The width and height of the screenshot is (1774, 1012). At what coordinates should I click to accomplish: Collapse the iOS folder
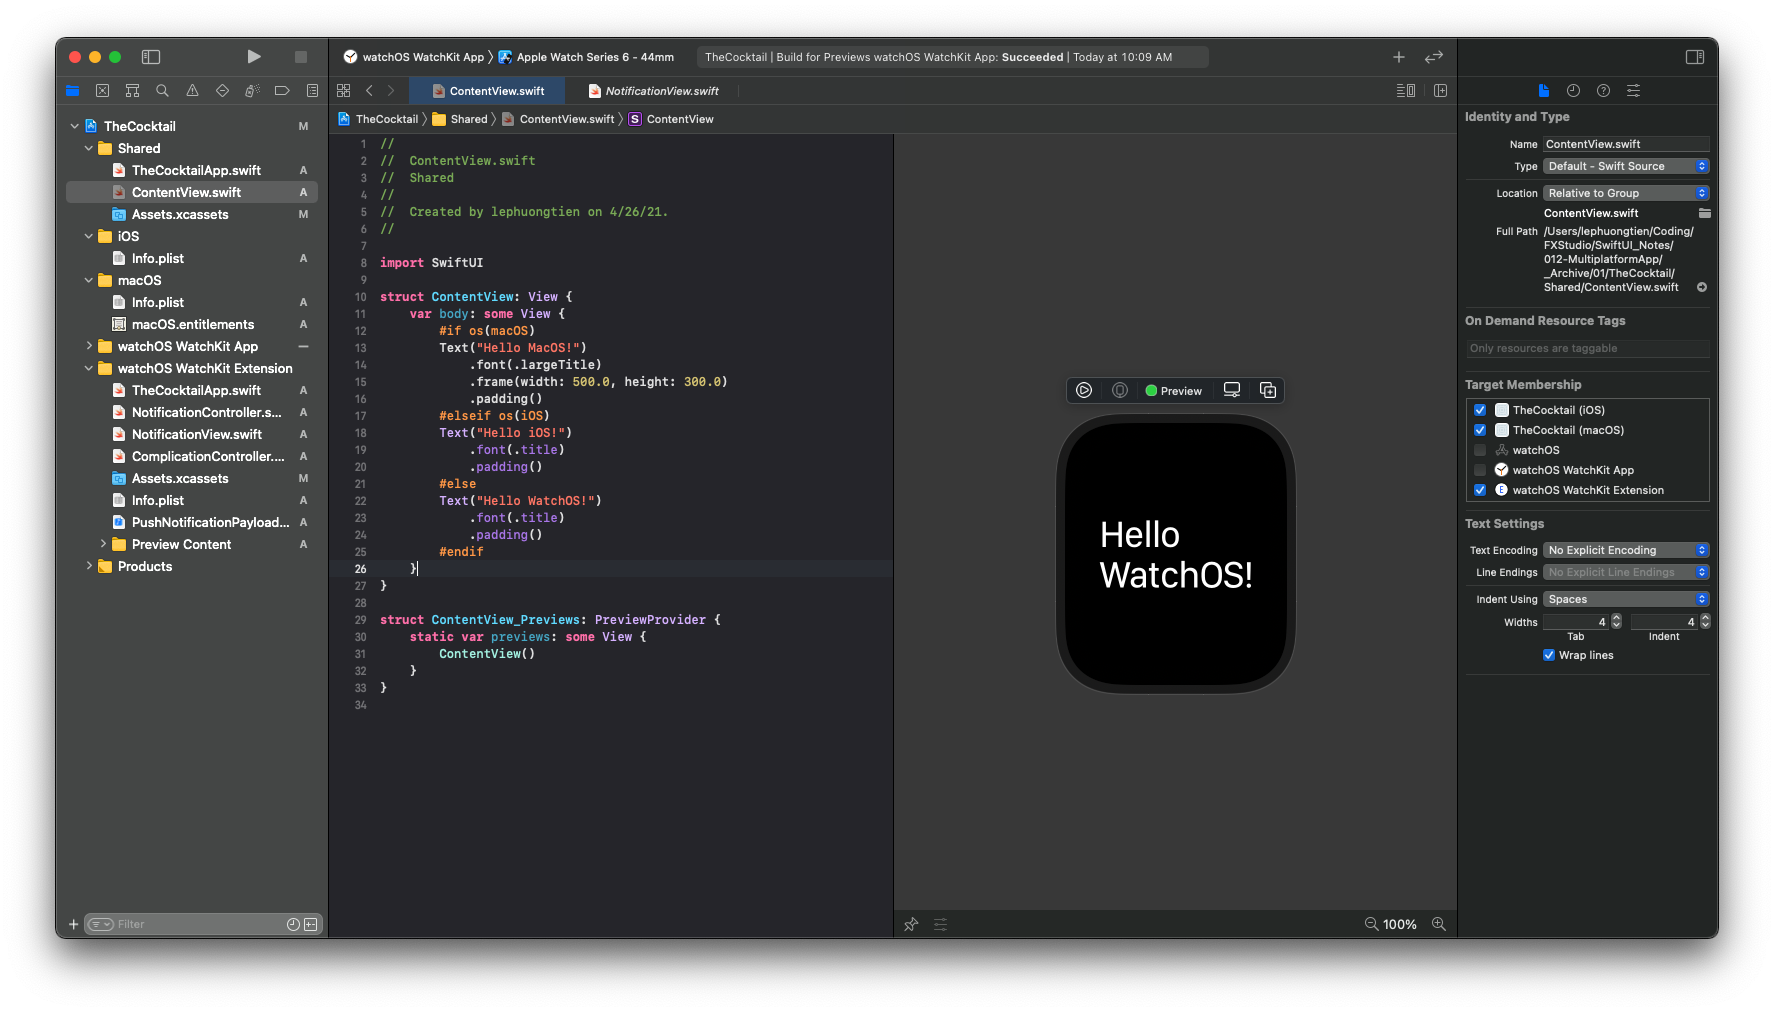[89, 236]
